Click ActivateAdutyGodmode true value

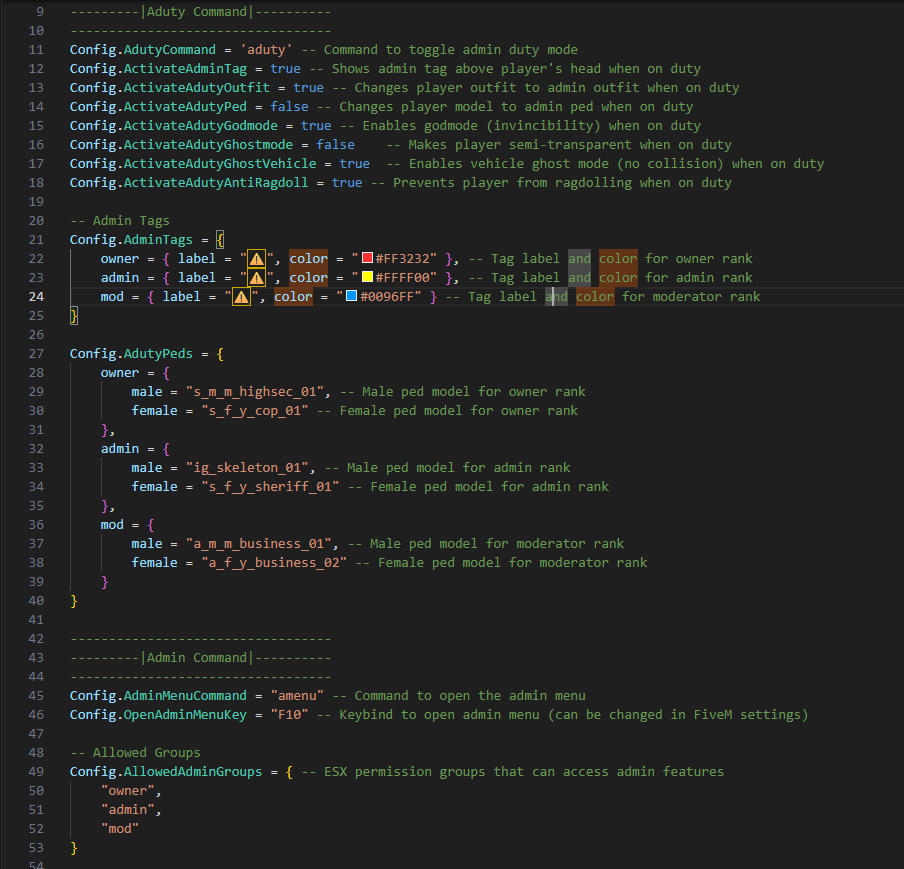317,126
